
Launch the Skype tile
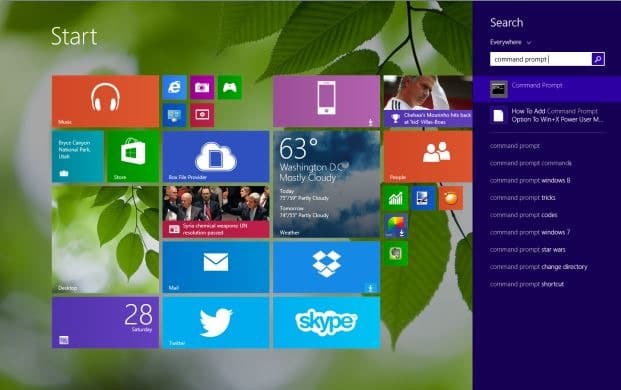pyautogui.click(x=326, y=323)
